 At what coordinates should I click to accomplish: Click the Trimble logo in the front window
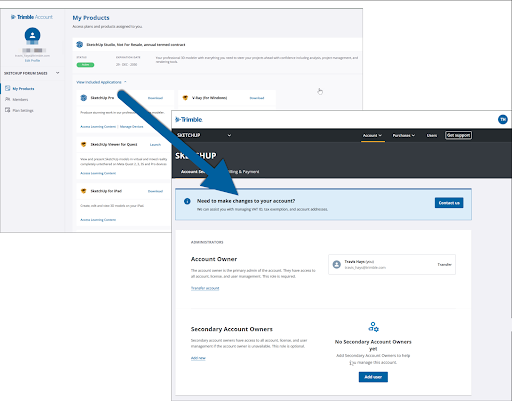tap(189, 120)
